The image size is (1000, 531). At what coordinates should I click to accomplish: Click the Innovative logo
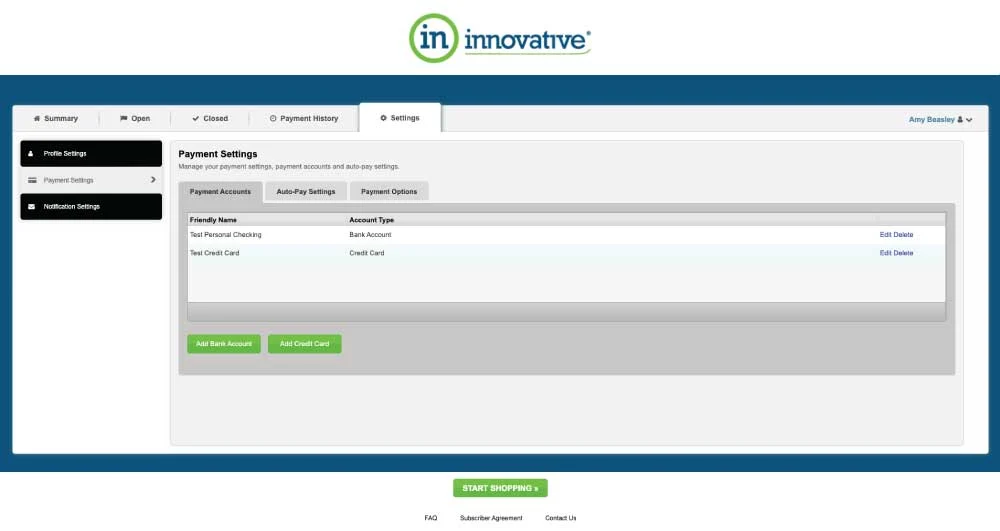tap(499, 38)
